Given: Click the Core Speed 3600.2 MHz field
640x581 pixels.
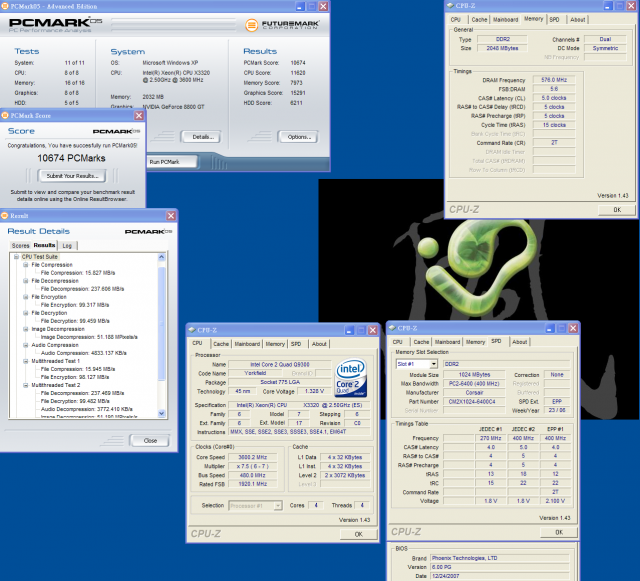Looking at the screenshot, I should coord(253,457).
